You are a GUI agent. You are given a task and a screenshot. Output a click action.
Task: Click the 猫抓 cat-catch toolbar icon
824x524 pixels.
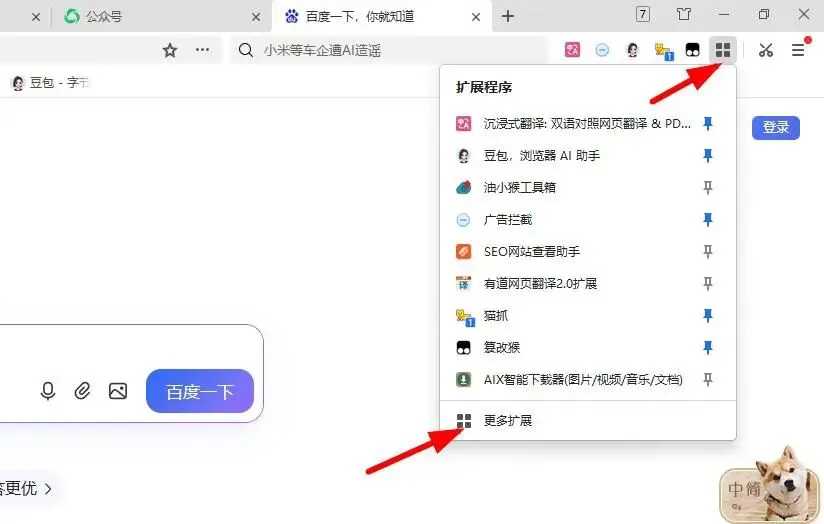click(x=664, y=51)
